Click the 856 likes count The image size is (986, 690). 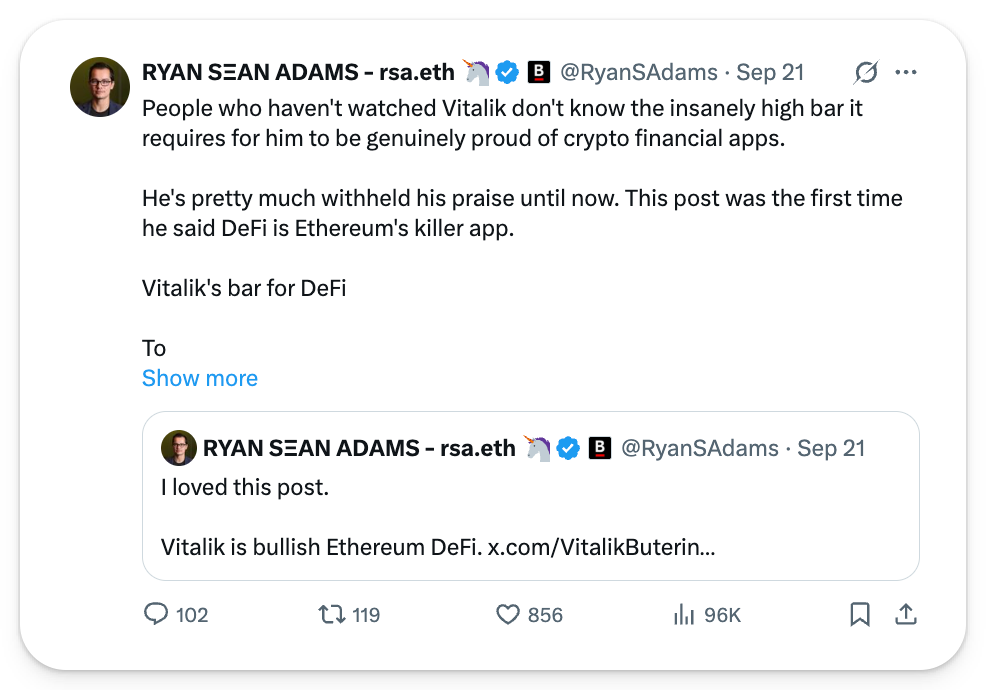(x=545, y=614)
